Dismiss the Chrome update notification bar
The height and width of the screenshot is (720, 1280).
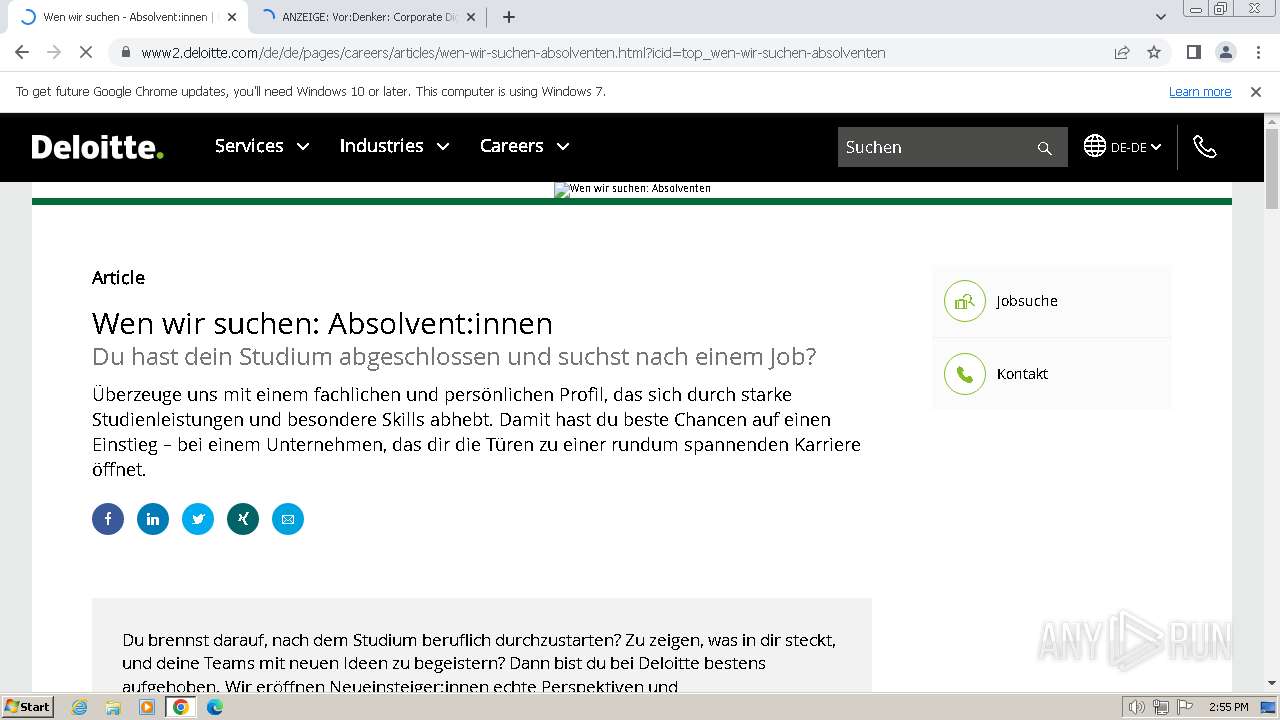pos(1256,91)
